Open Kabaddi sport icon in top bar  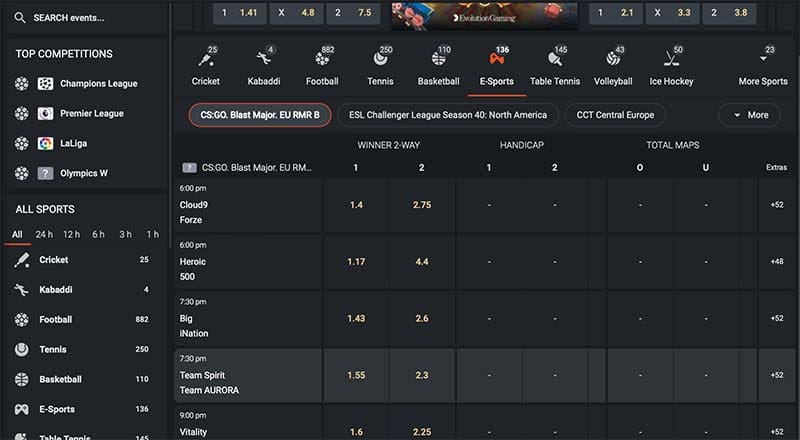click(x=264, y=59)
